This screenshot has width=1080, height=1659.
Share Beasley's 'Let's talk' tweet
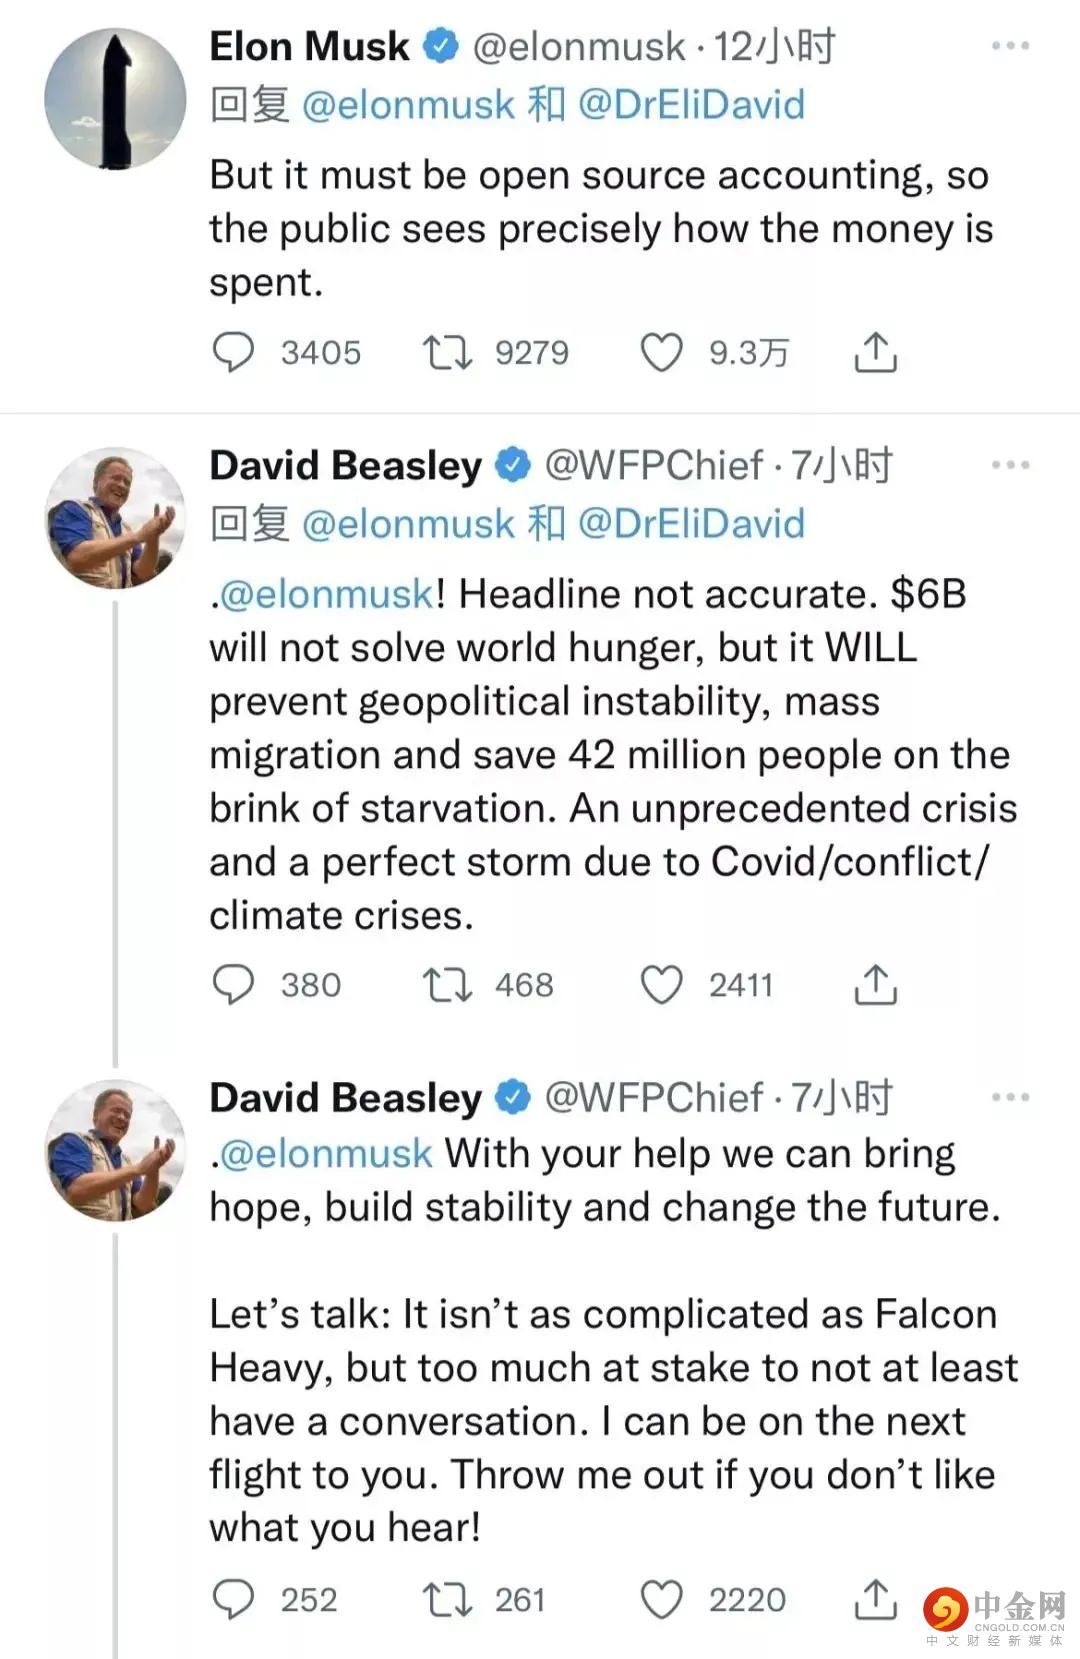[875, 1600]
